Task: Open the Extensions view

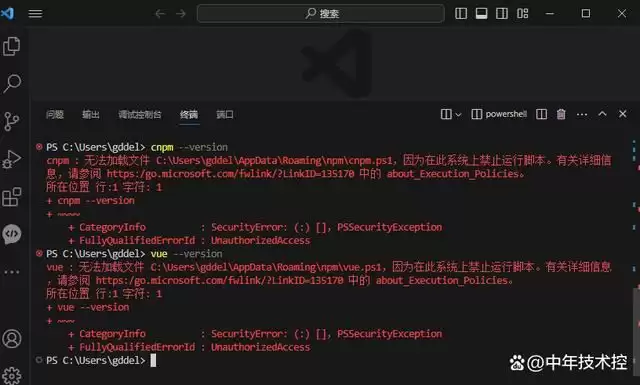Action: (x=11, y=197)
